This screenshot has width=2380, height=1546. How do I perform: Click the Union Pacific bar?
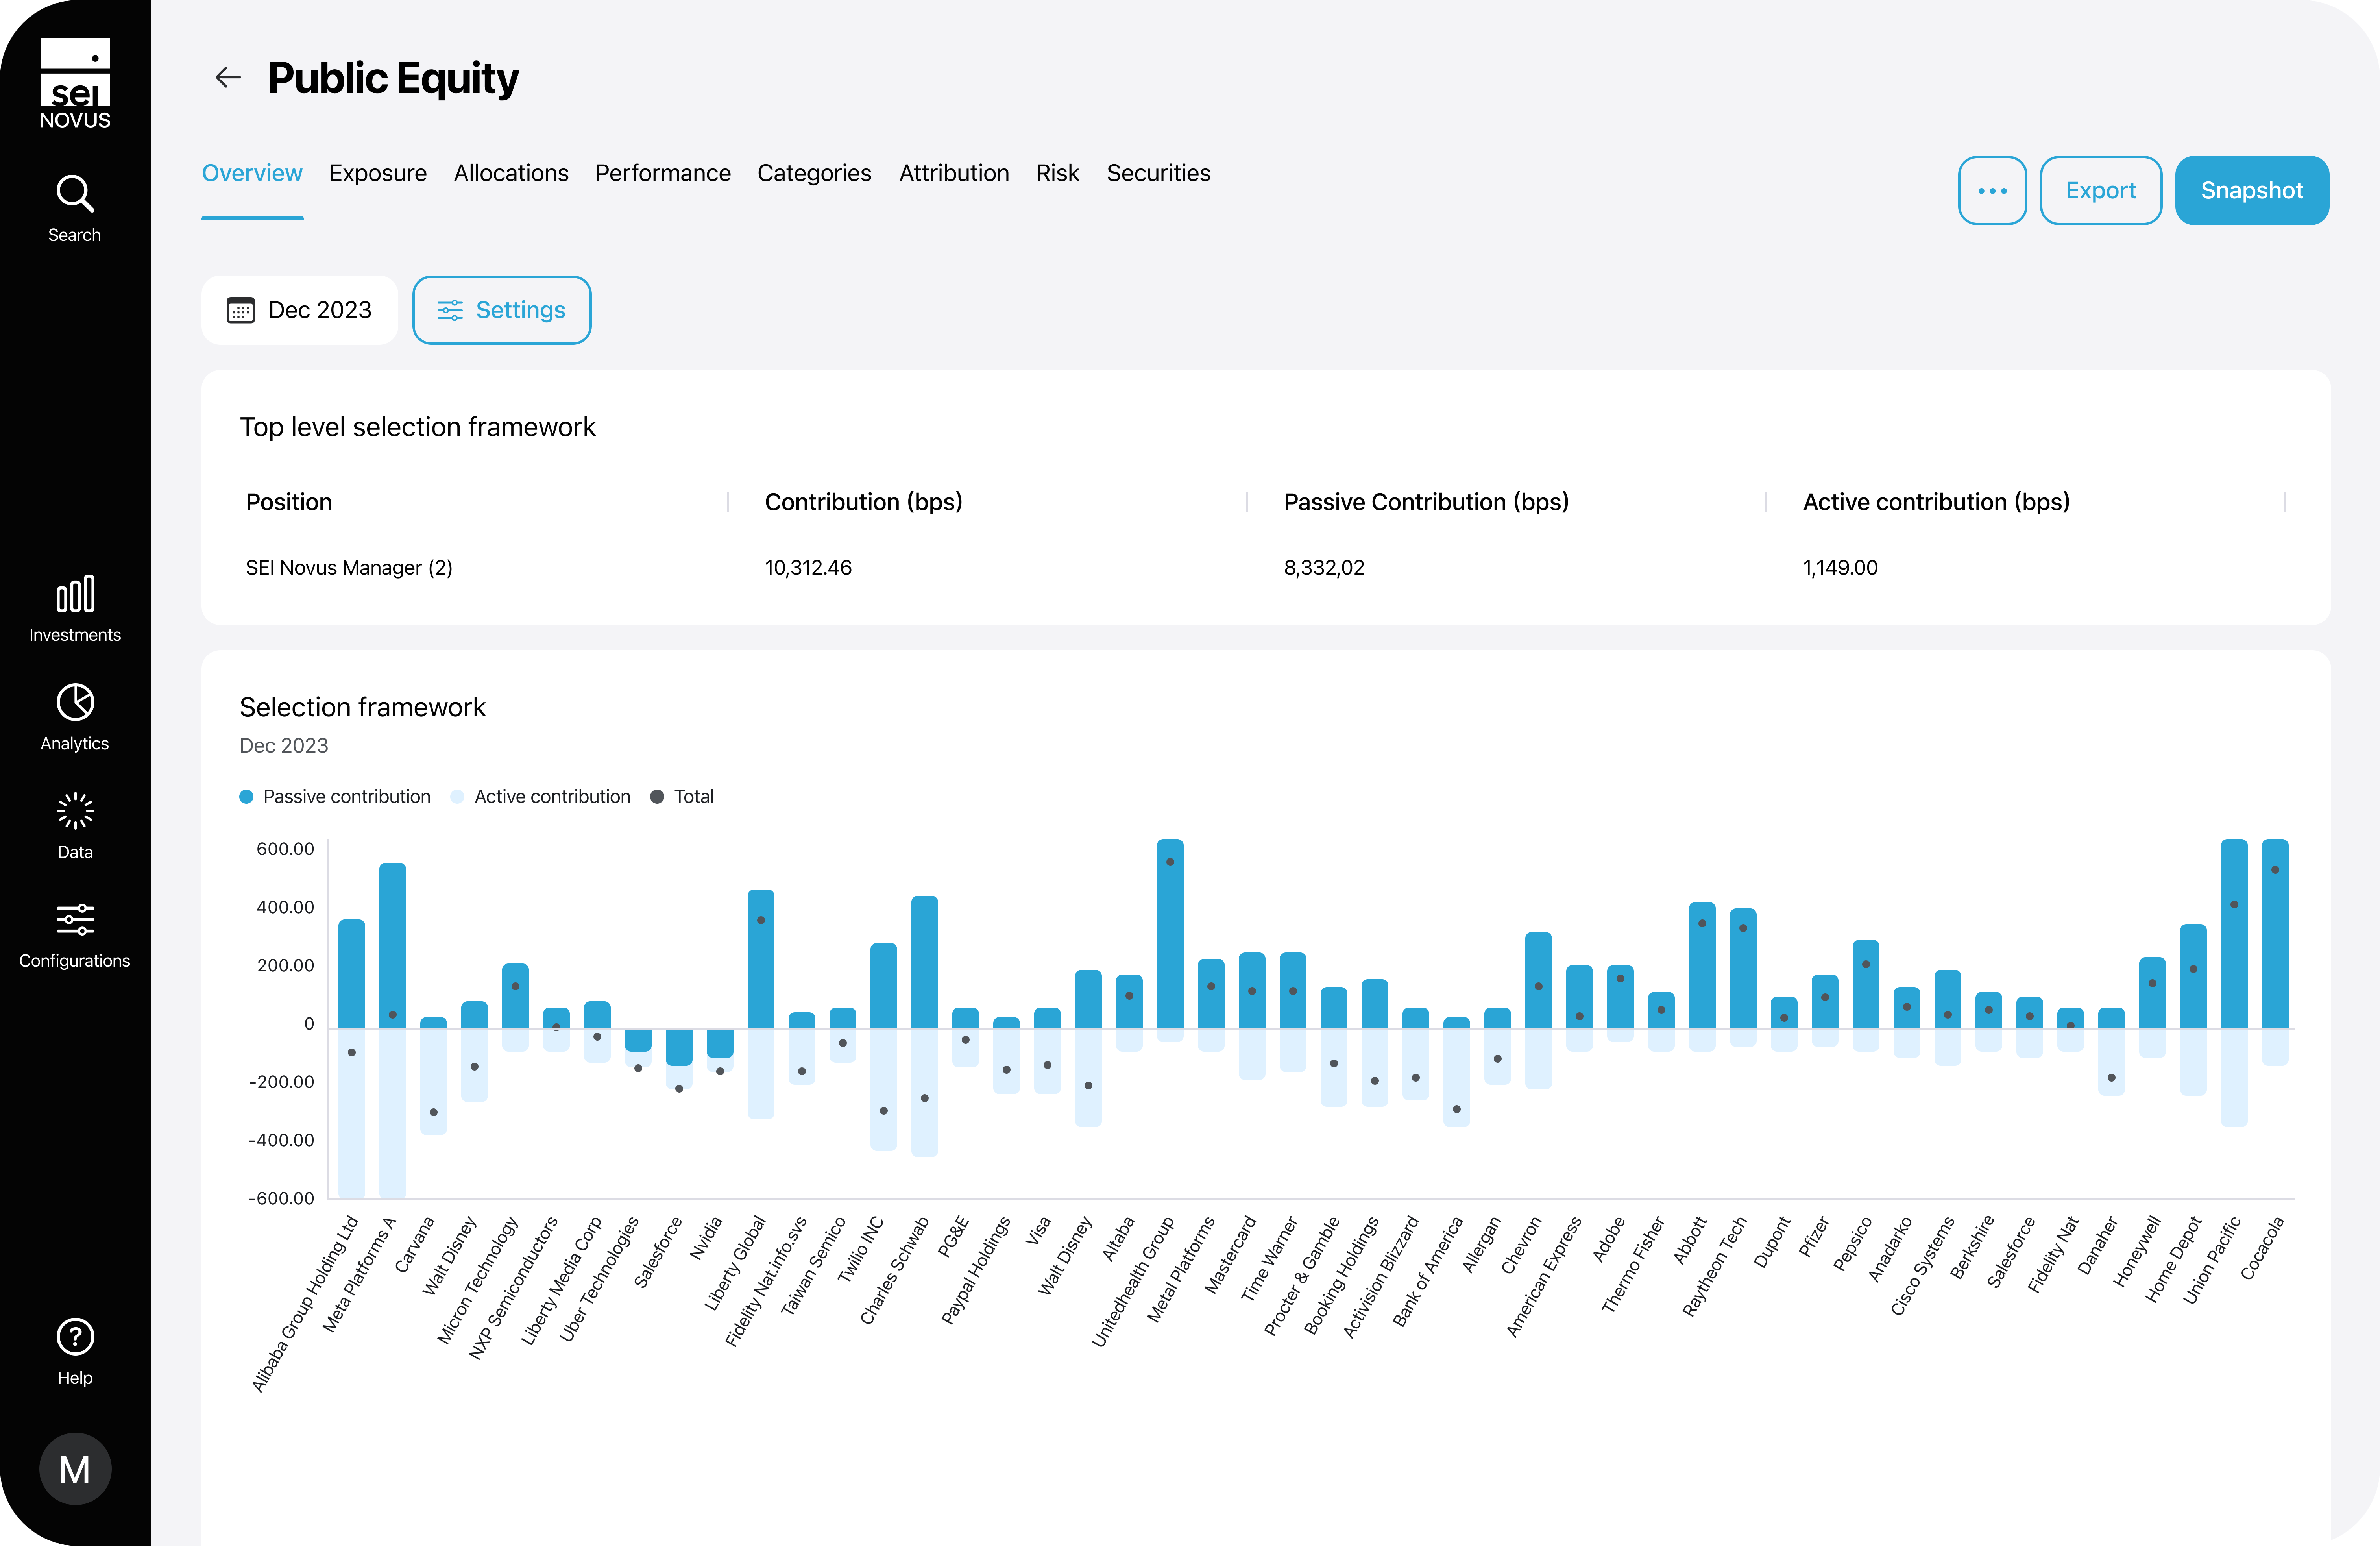click(2234, 934)
